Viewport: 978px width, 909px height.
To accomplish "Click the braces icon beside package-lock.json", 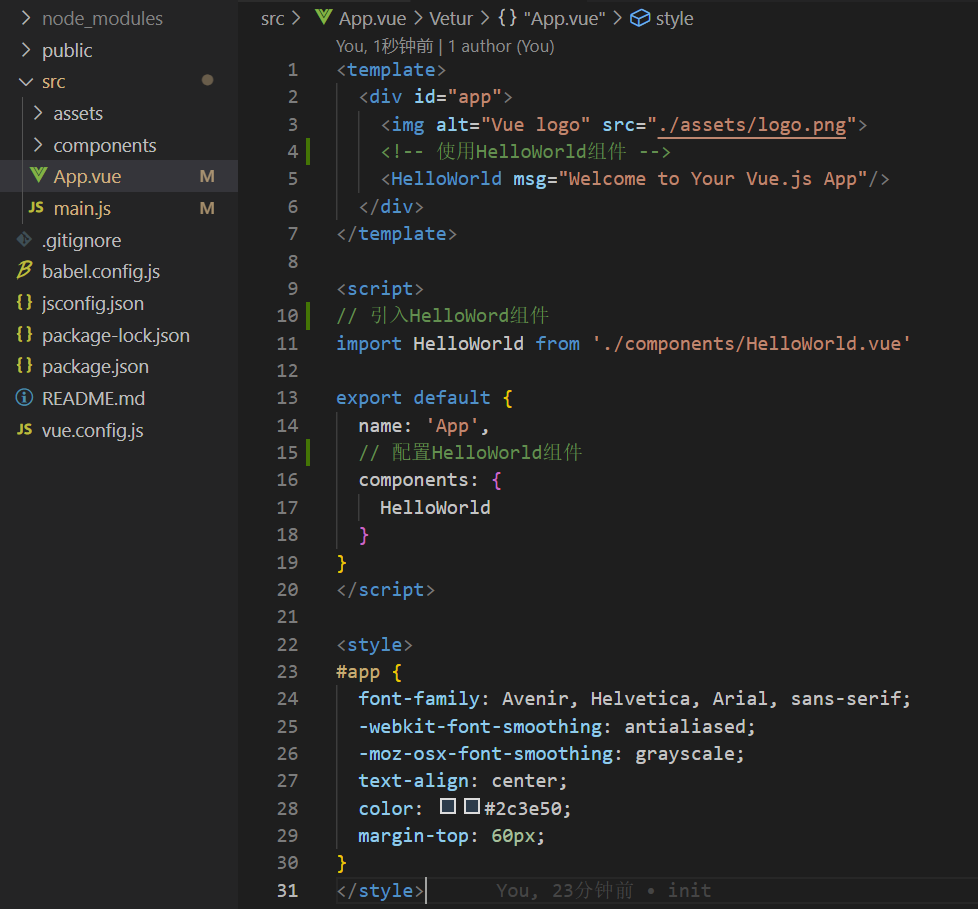I will tap(24, 334).
